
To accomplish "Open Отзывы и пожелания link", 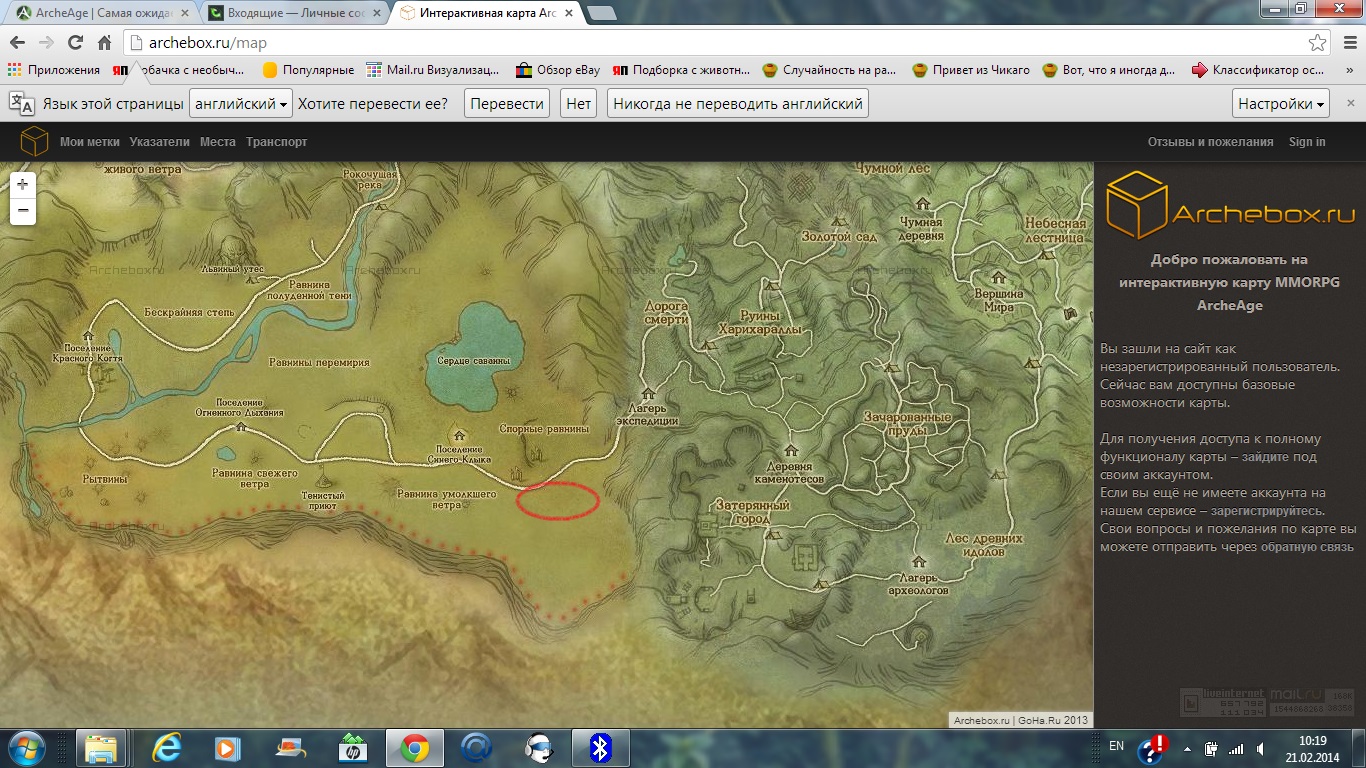I will (x=1211, y=142).
